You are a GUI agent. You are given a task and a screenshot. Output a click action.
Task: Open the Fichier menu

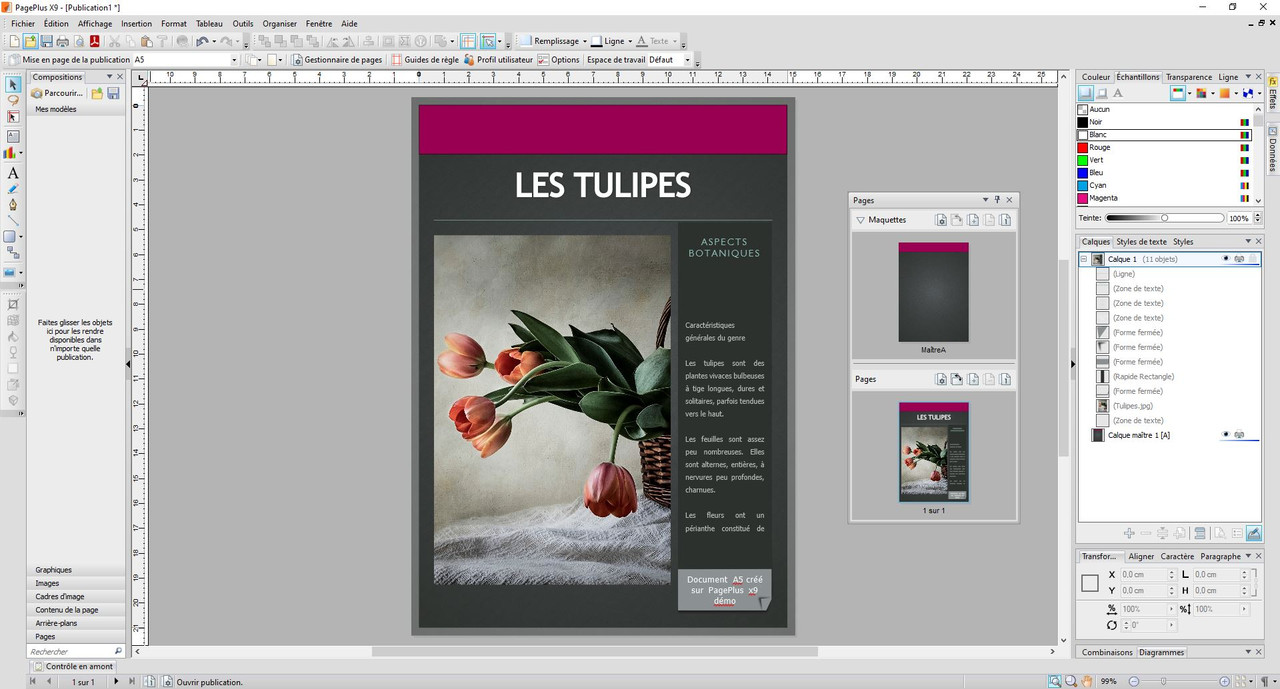[x=23, y=23]
